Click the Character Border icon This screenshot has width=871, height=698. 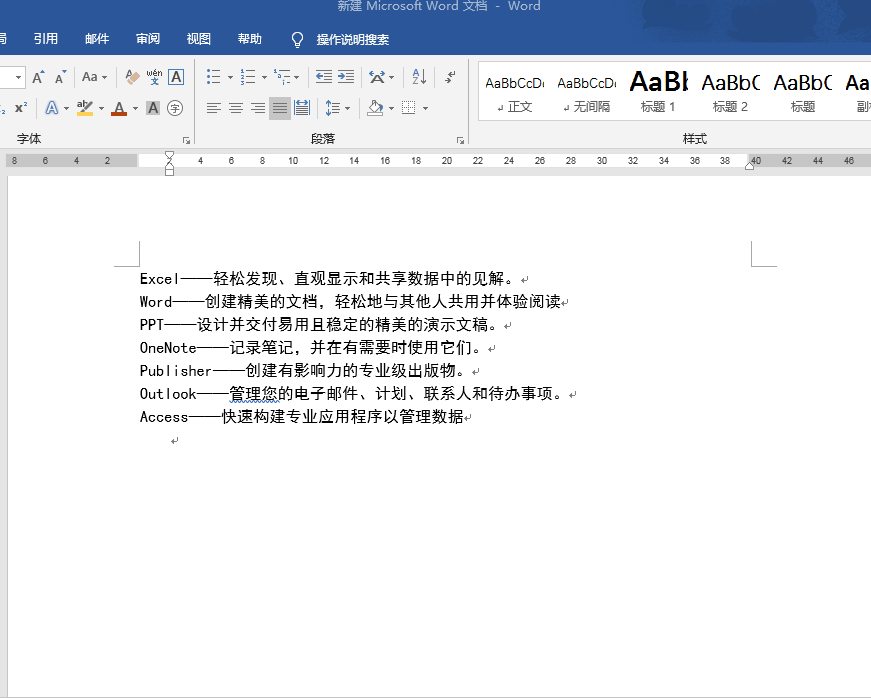point(176,77)
